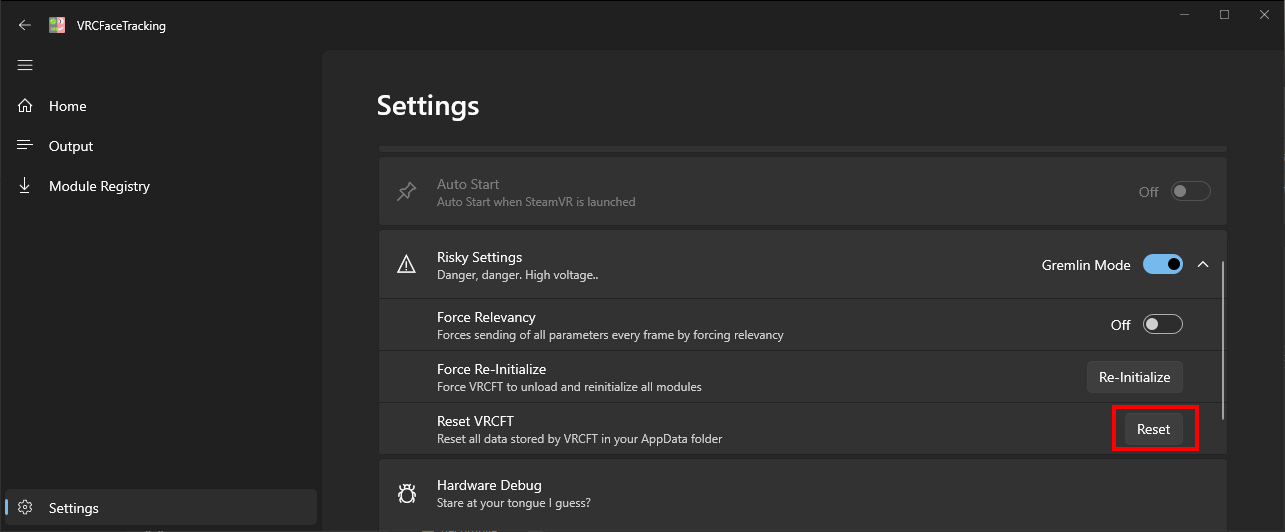Click the Hardware Debug bug icon

click(x=406, y=493)
